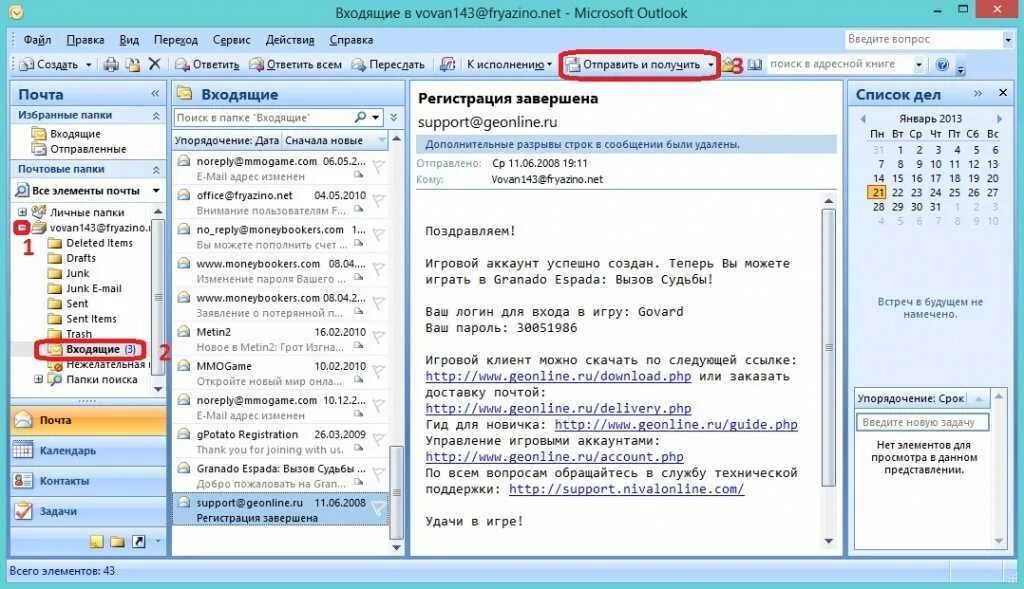This screenshot has height=589, width=1024.
Task: Open the address book icon
Action: [x=755, y=65]
